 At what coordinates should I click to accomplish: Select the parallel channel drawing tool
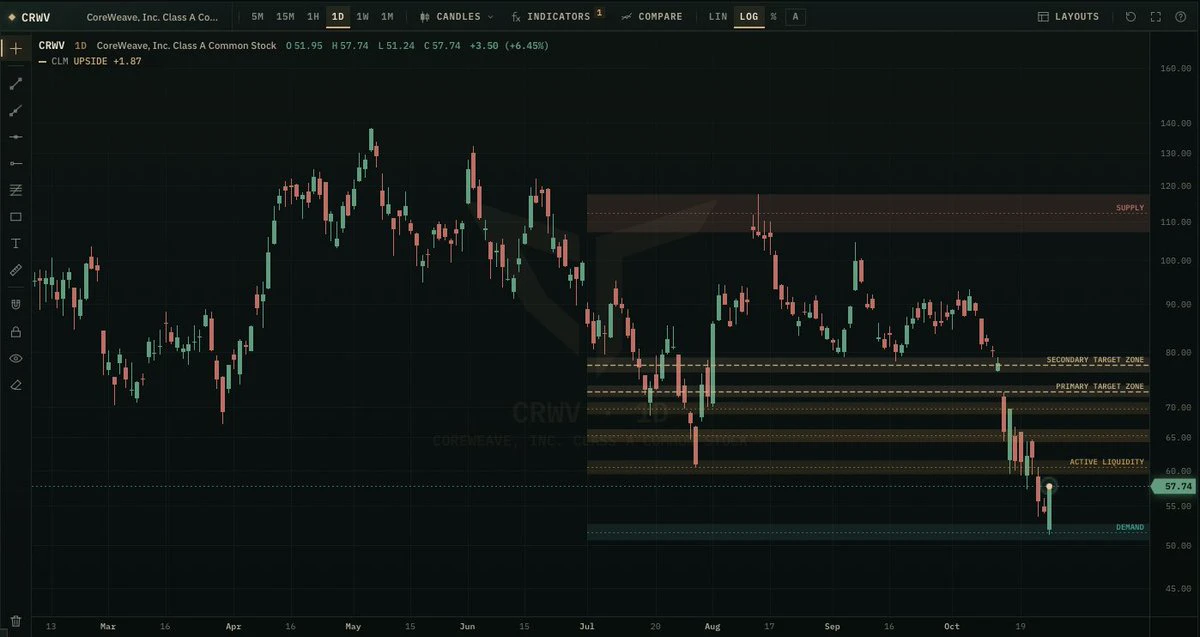[15, 190]
